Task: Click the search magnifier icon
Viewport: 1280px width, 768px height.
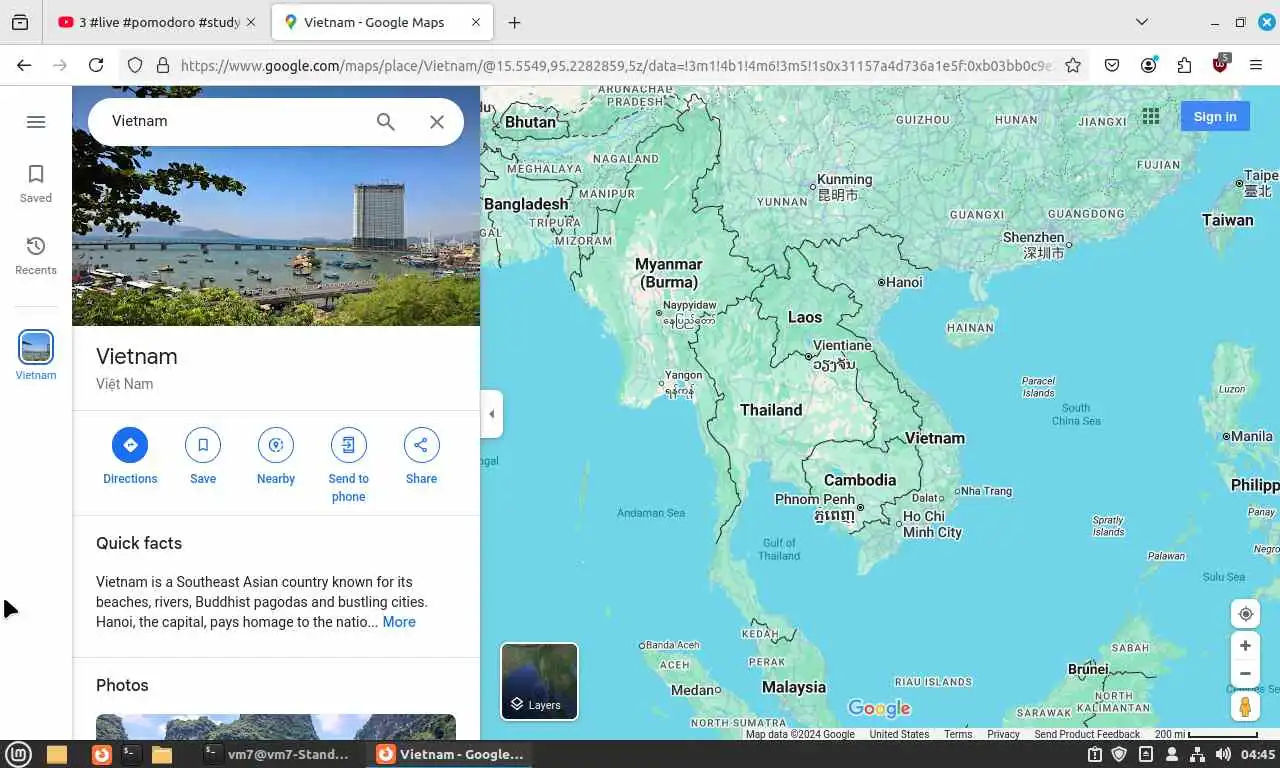Action: point(386,122)
